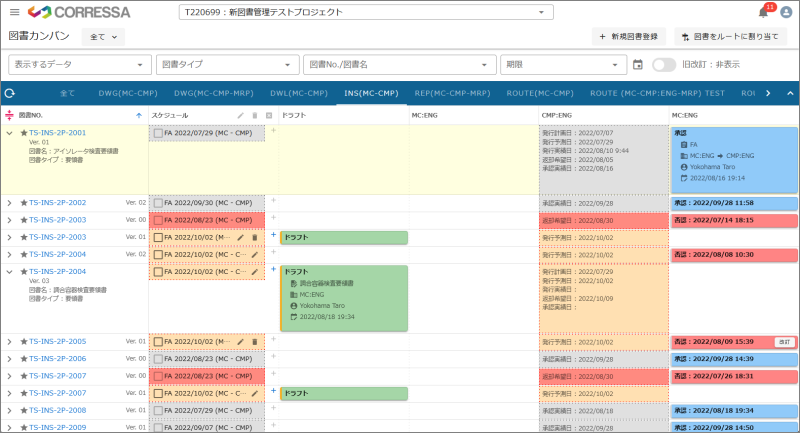This screenshot has height=433, width=800.
Task: Collapse tab bar with up chevron
Action: tap(790, 93)
